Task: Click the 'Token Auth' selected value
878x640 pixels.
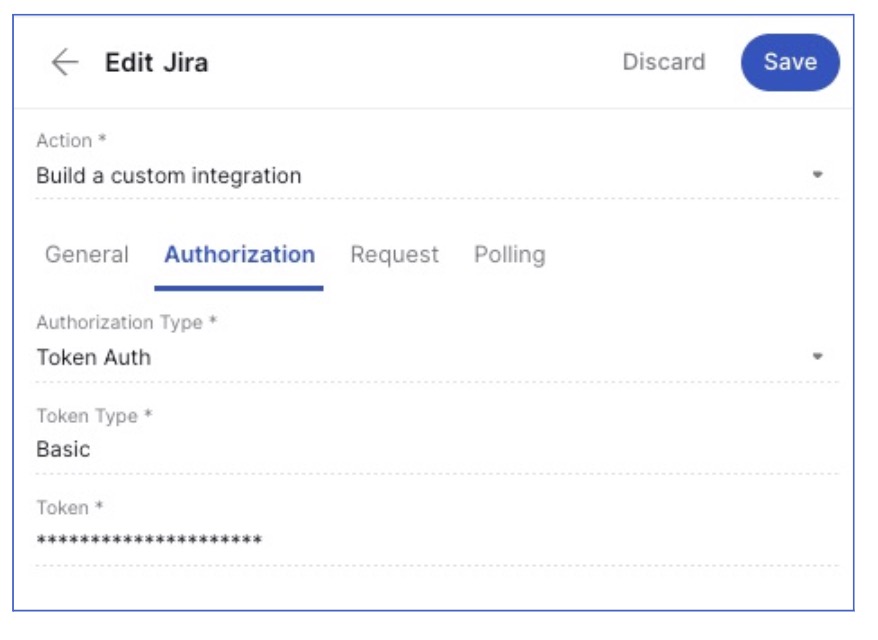Action: [94, 357]
